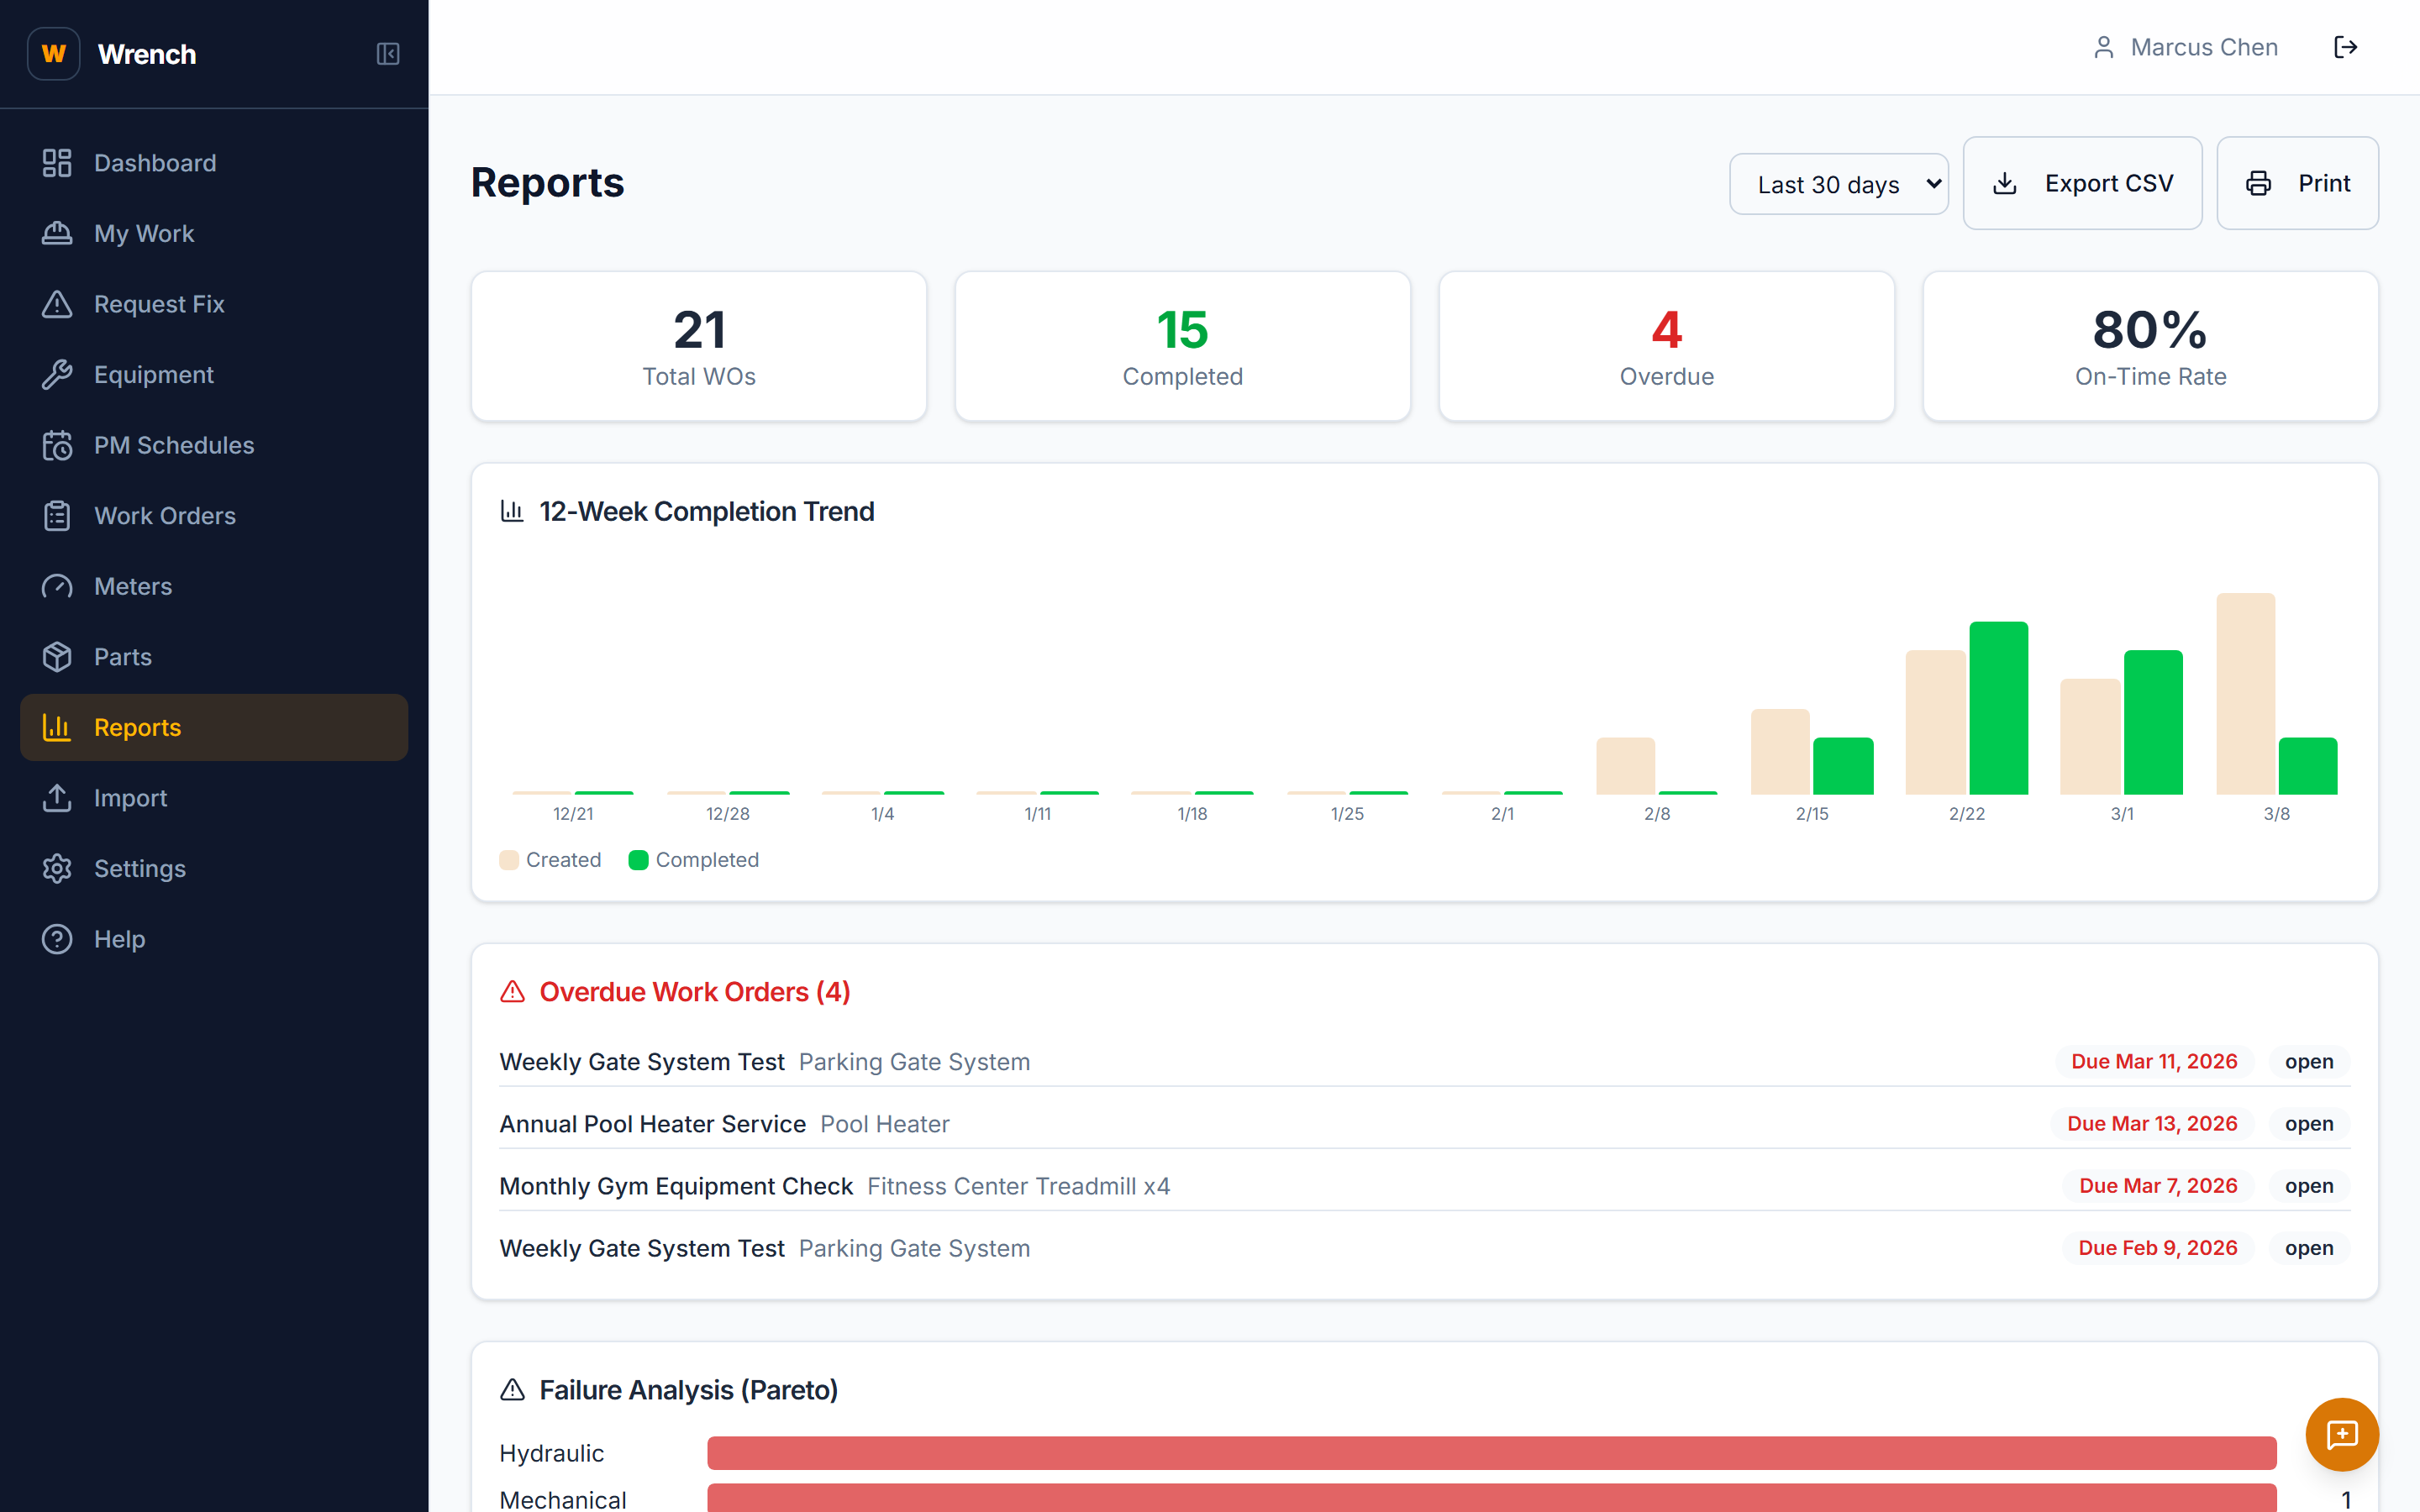Image resolution: width=2420 pixels, height=1512 pixels.
Task: Toggle the Completed legend in completion trend
Action: (694, 859)
